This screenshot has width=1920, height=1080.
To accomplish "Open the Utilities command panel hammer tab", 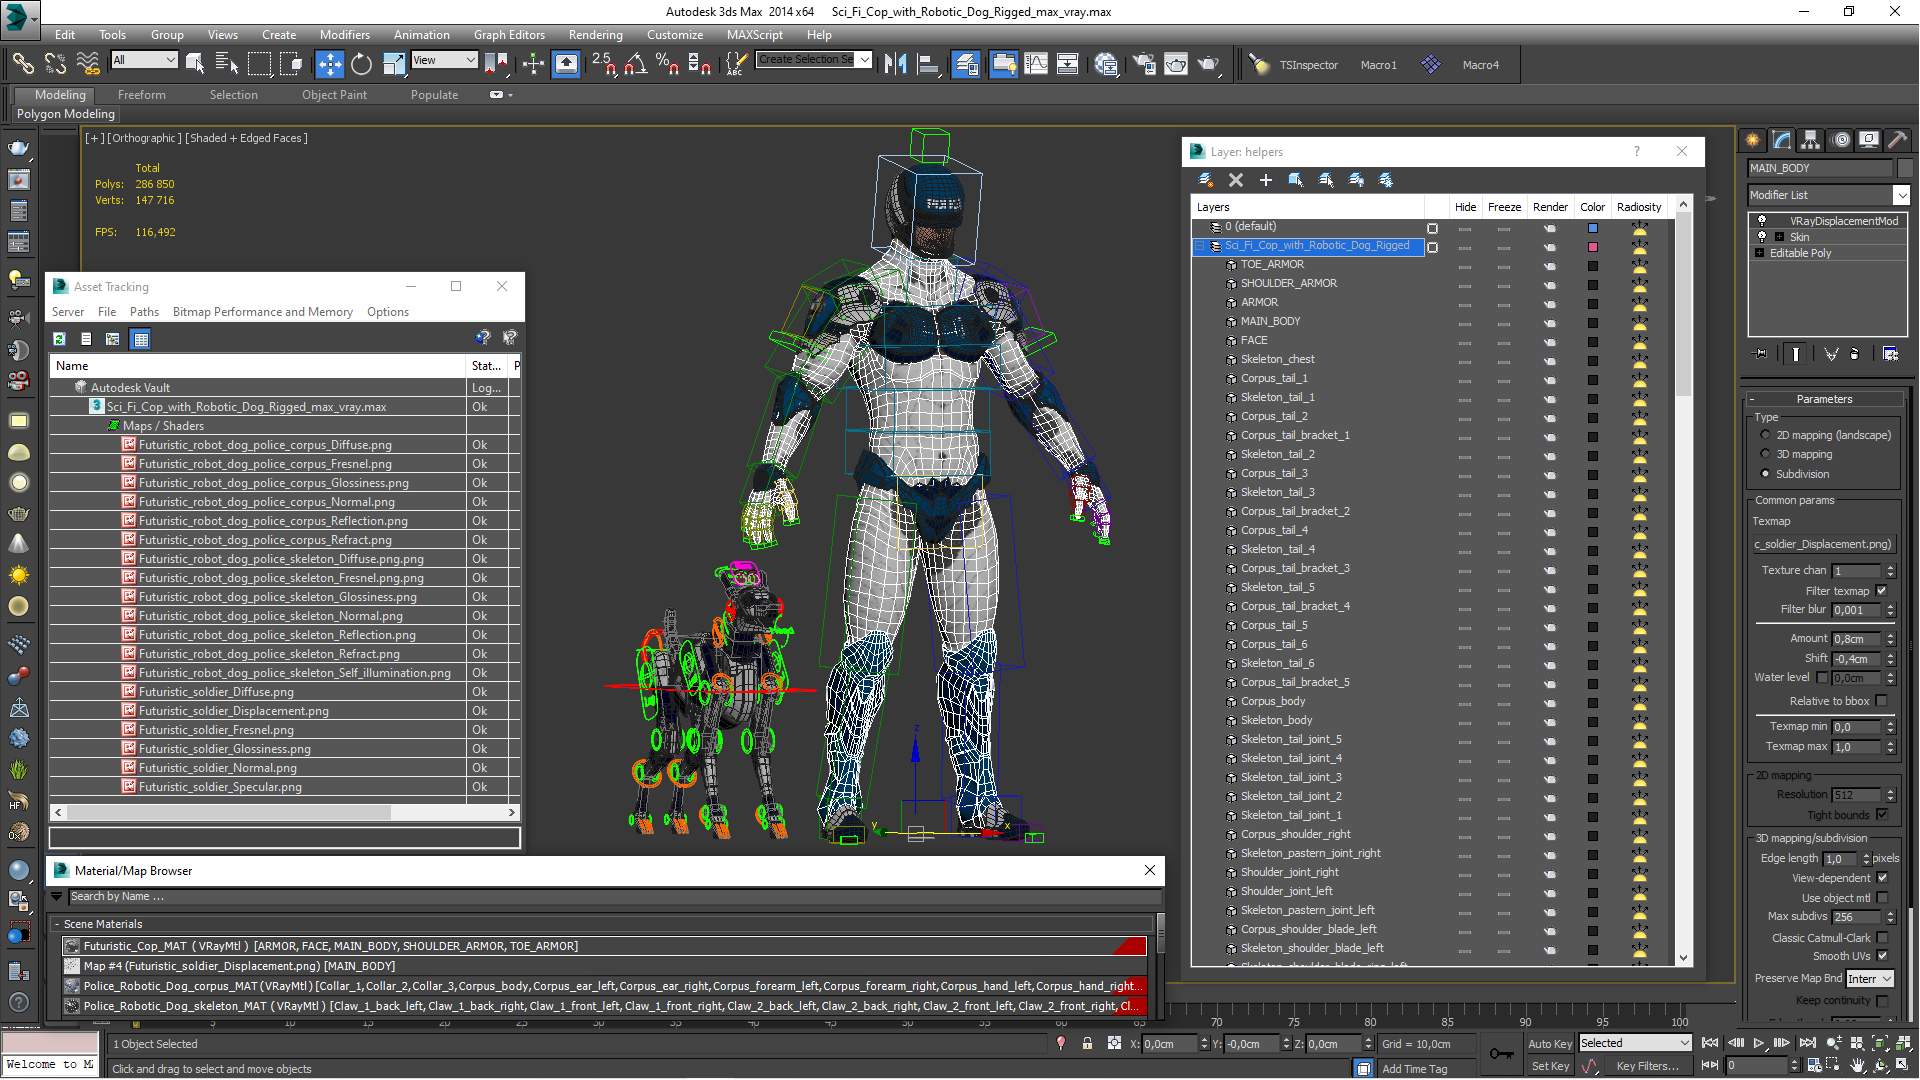I will 1897,140.
